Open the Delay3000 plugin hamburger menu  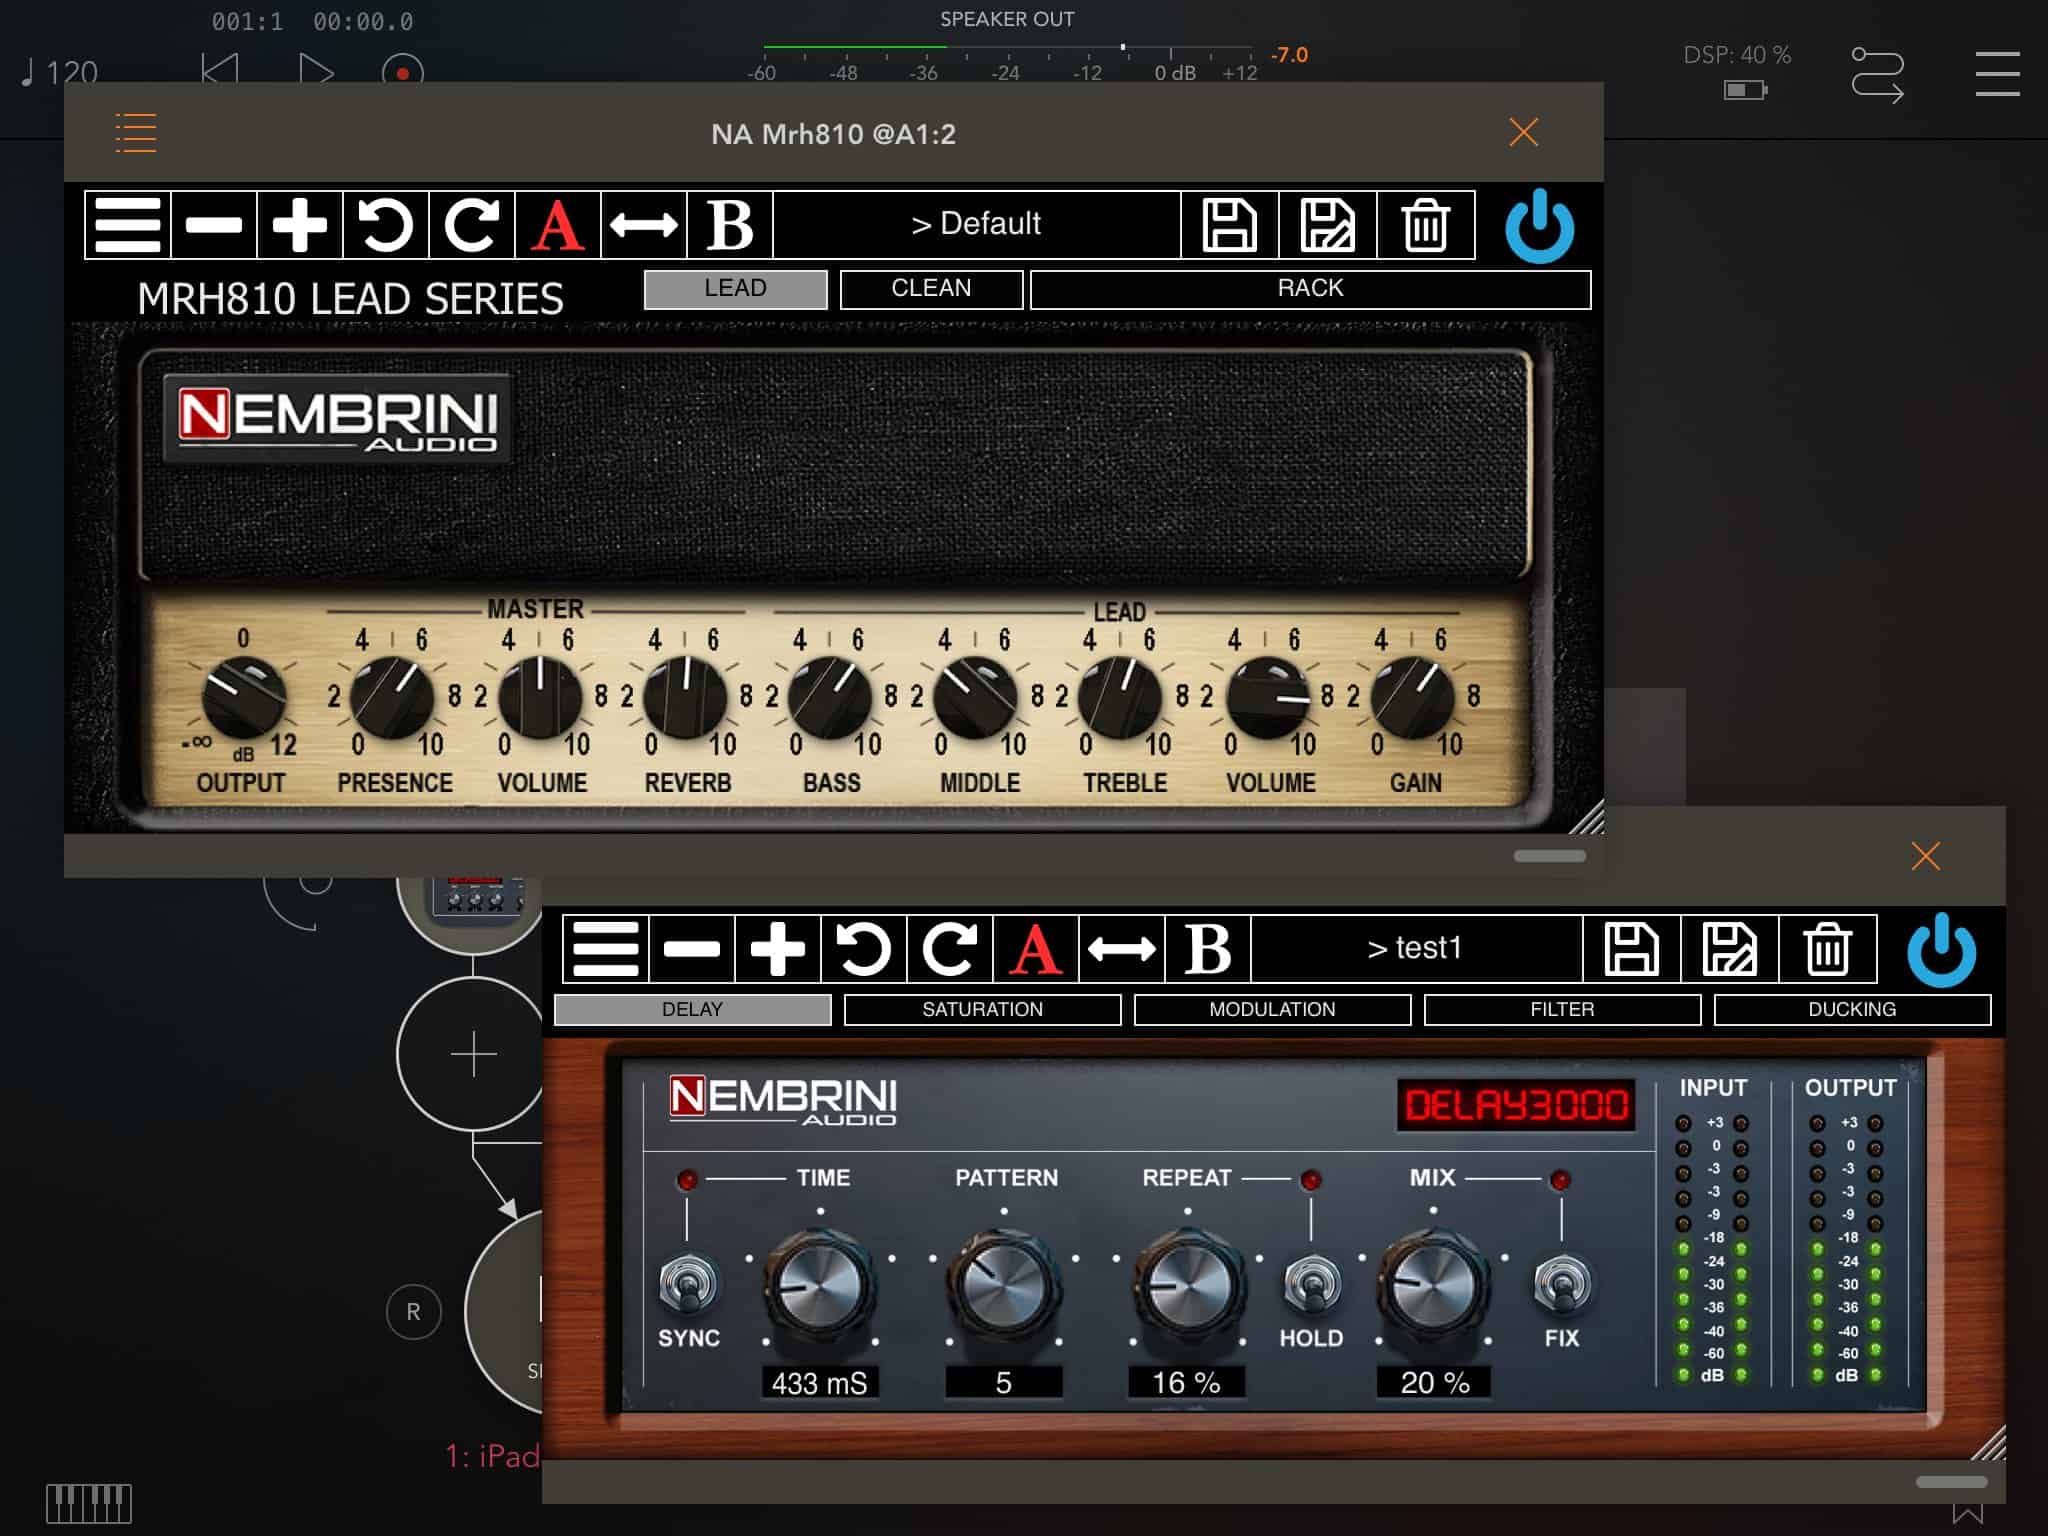(606, 948)
